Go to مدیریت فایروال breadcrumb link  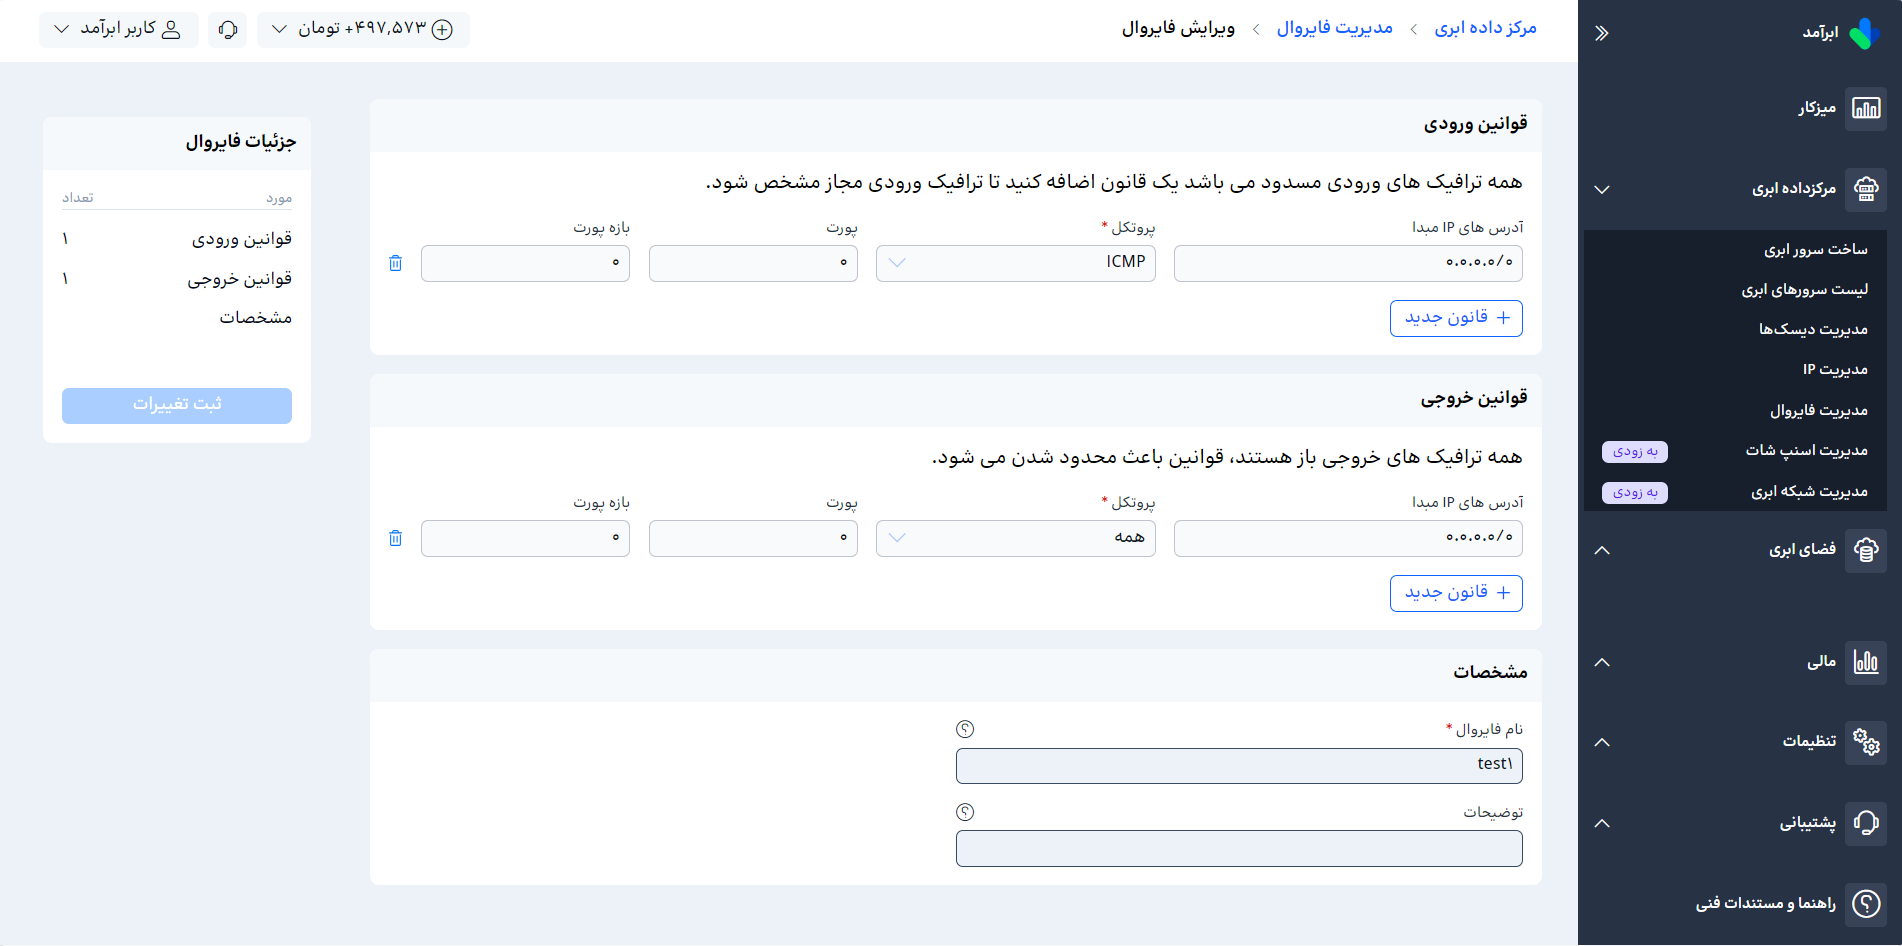pos(1334,28)
